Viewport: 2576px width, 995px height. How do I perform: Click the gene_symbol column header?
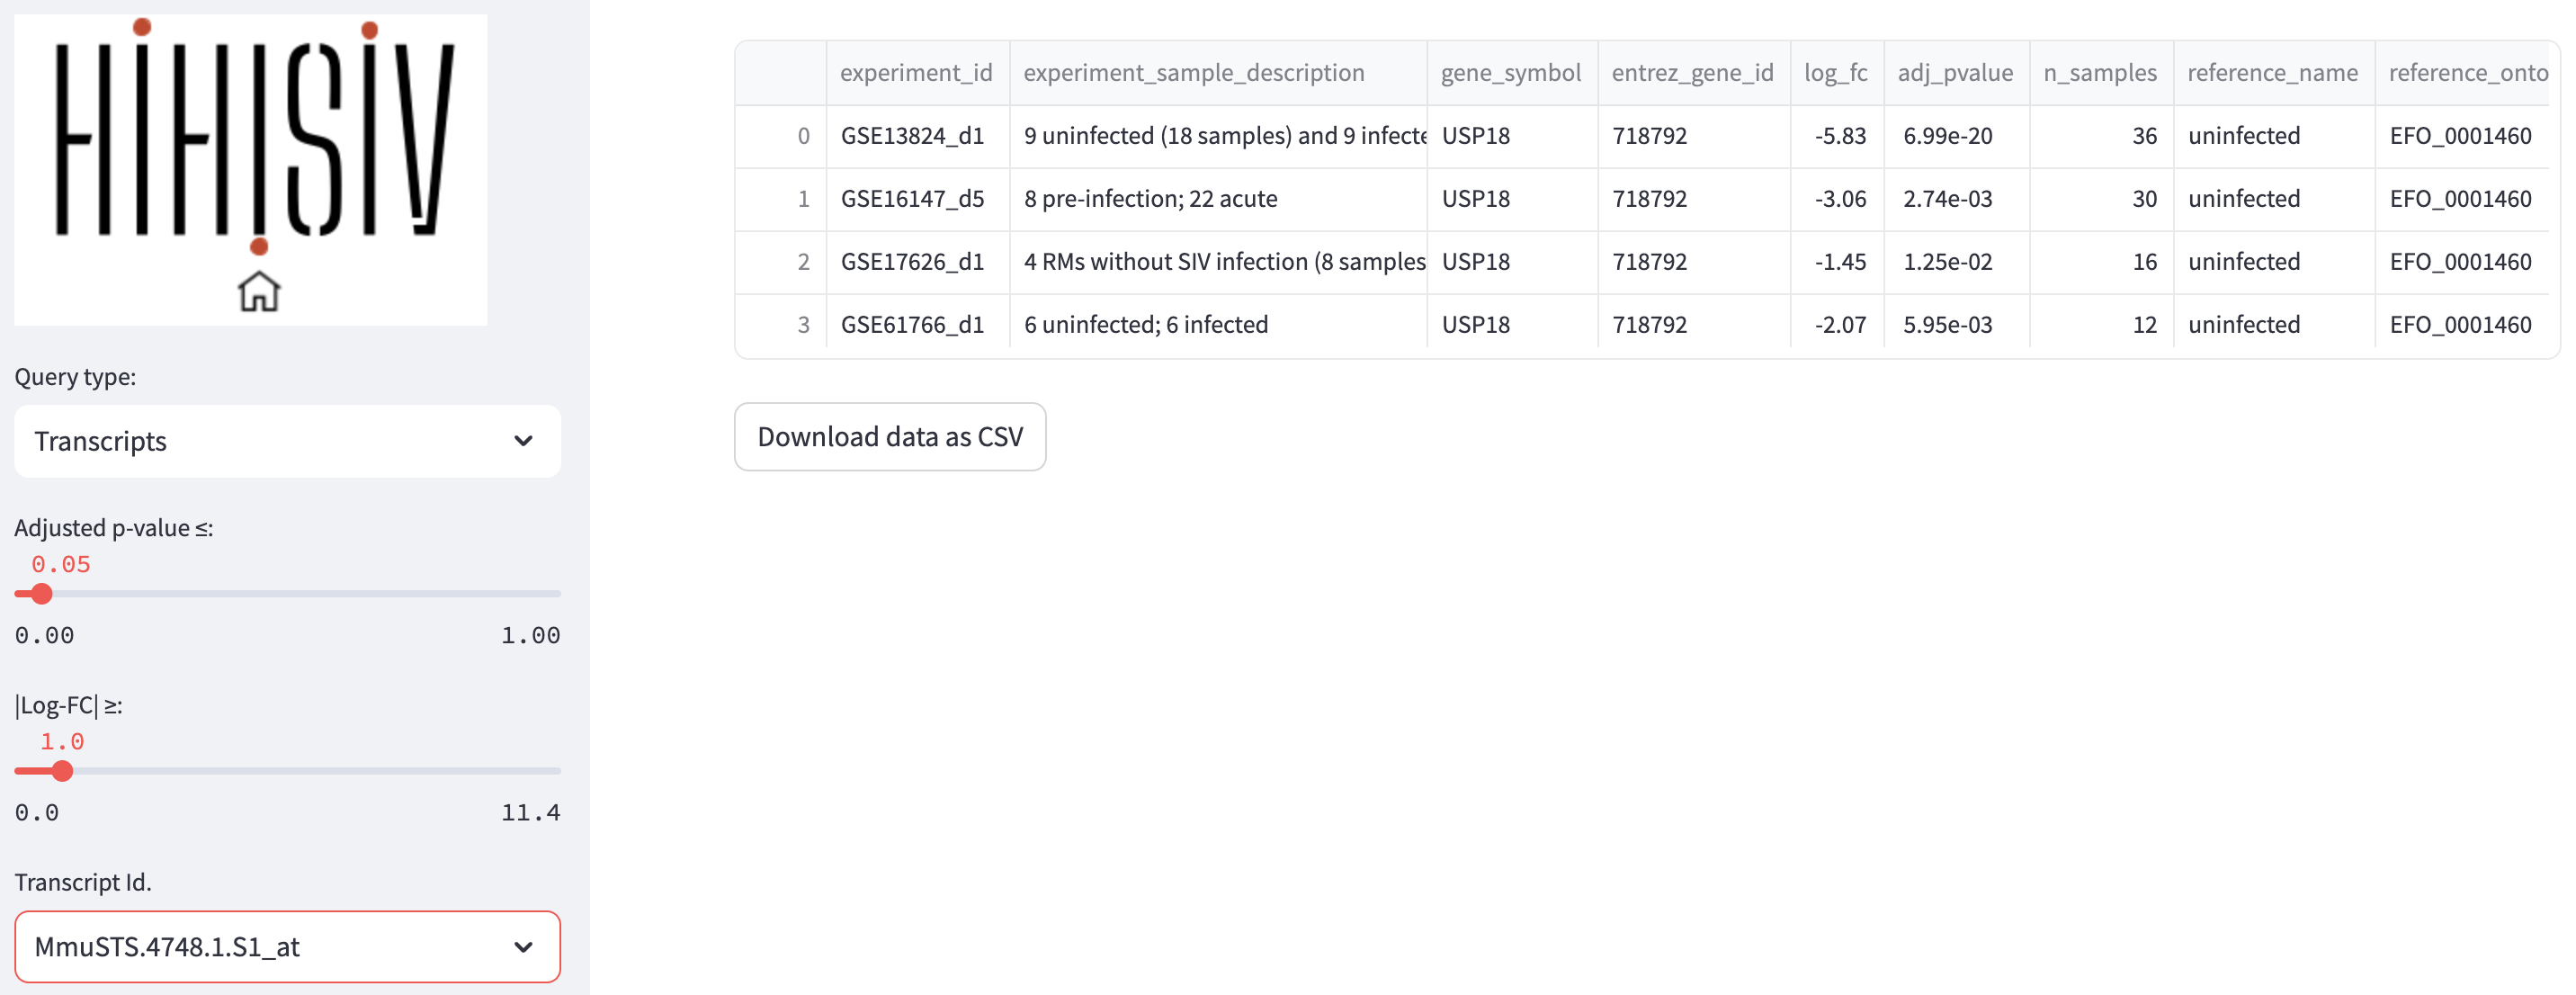pyautogui.click(x=1512, y=72)
